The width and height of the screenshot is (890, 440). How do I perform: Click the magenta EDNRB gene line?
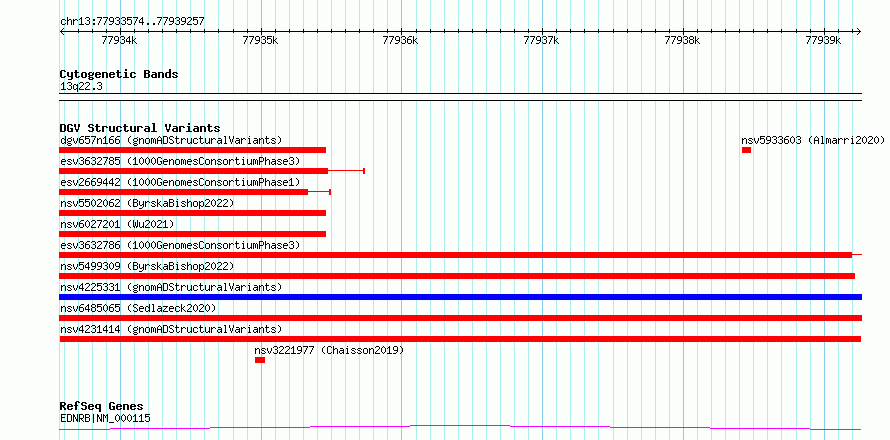460,428
